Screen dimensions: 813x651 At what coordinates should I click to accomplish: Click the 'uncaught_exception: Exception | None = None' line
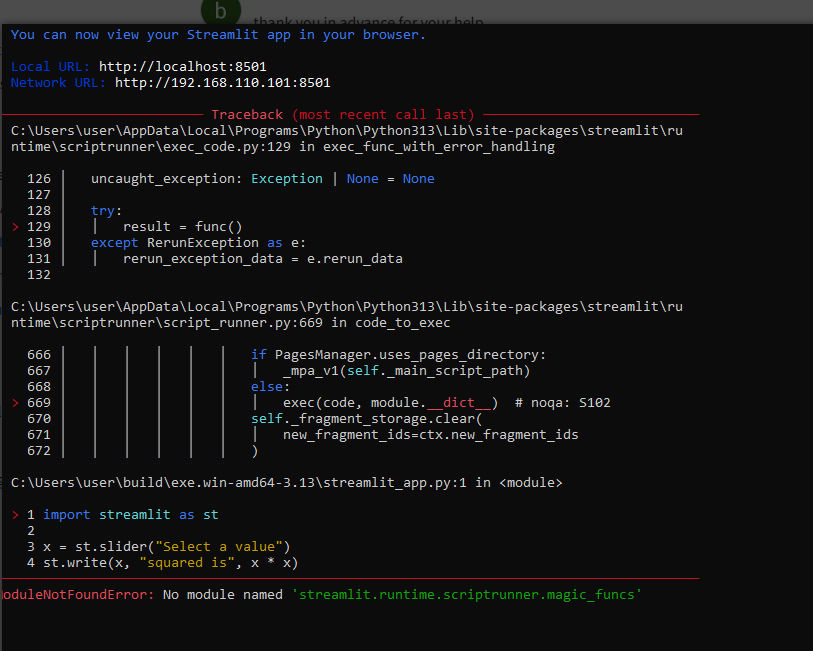click(263, 179)
